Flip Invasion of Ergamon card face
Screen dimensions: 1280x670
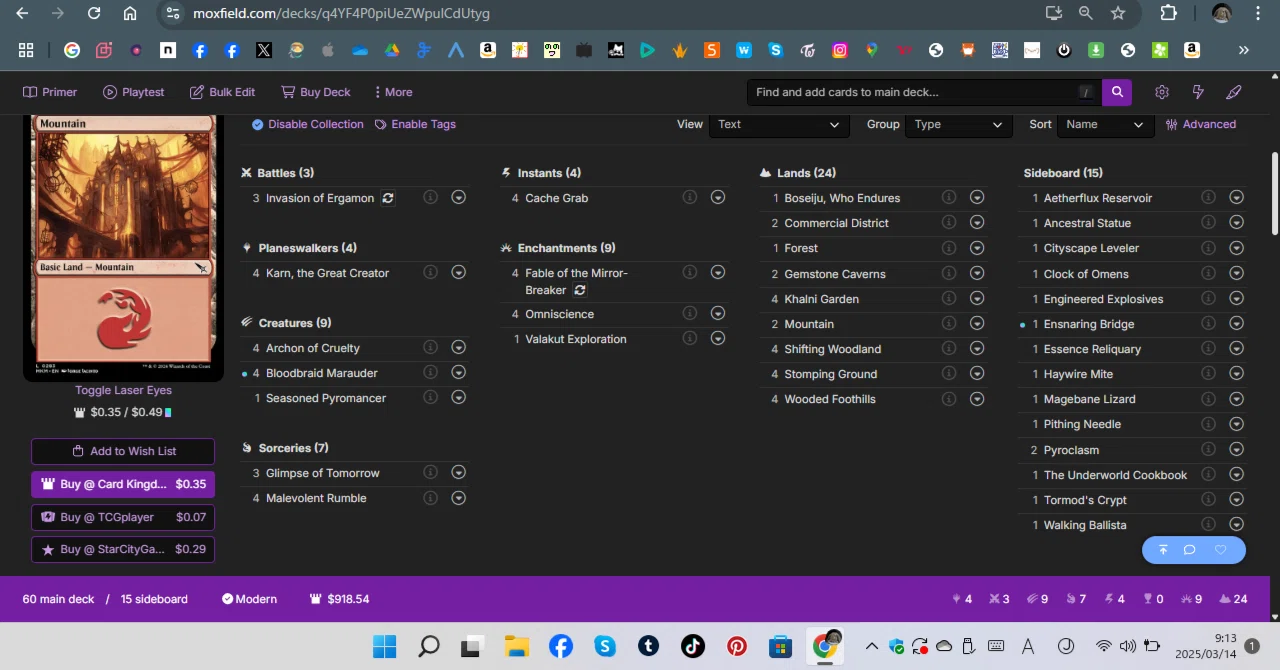point(388,198)
